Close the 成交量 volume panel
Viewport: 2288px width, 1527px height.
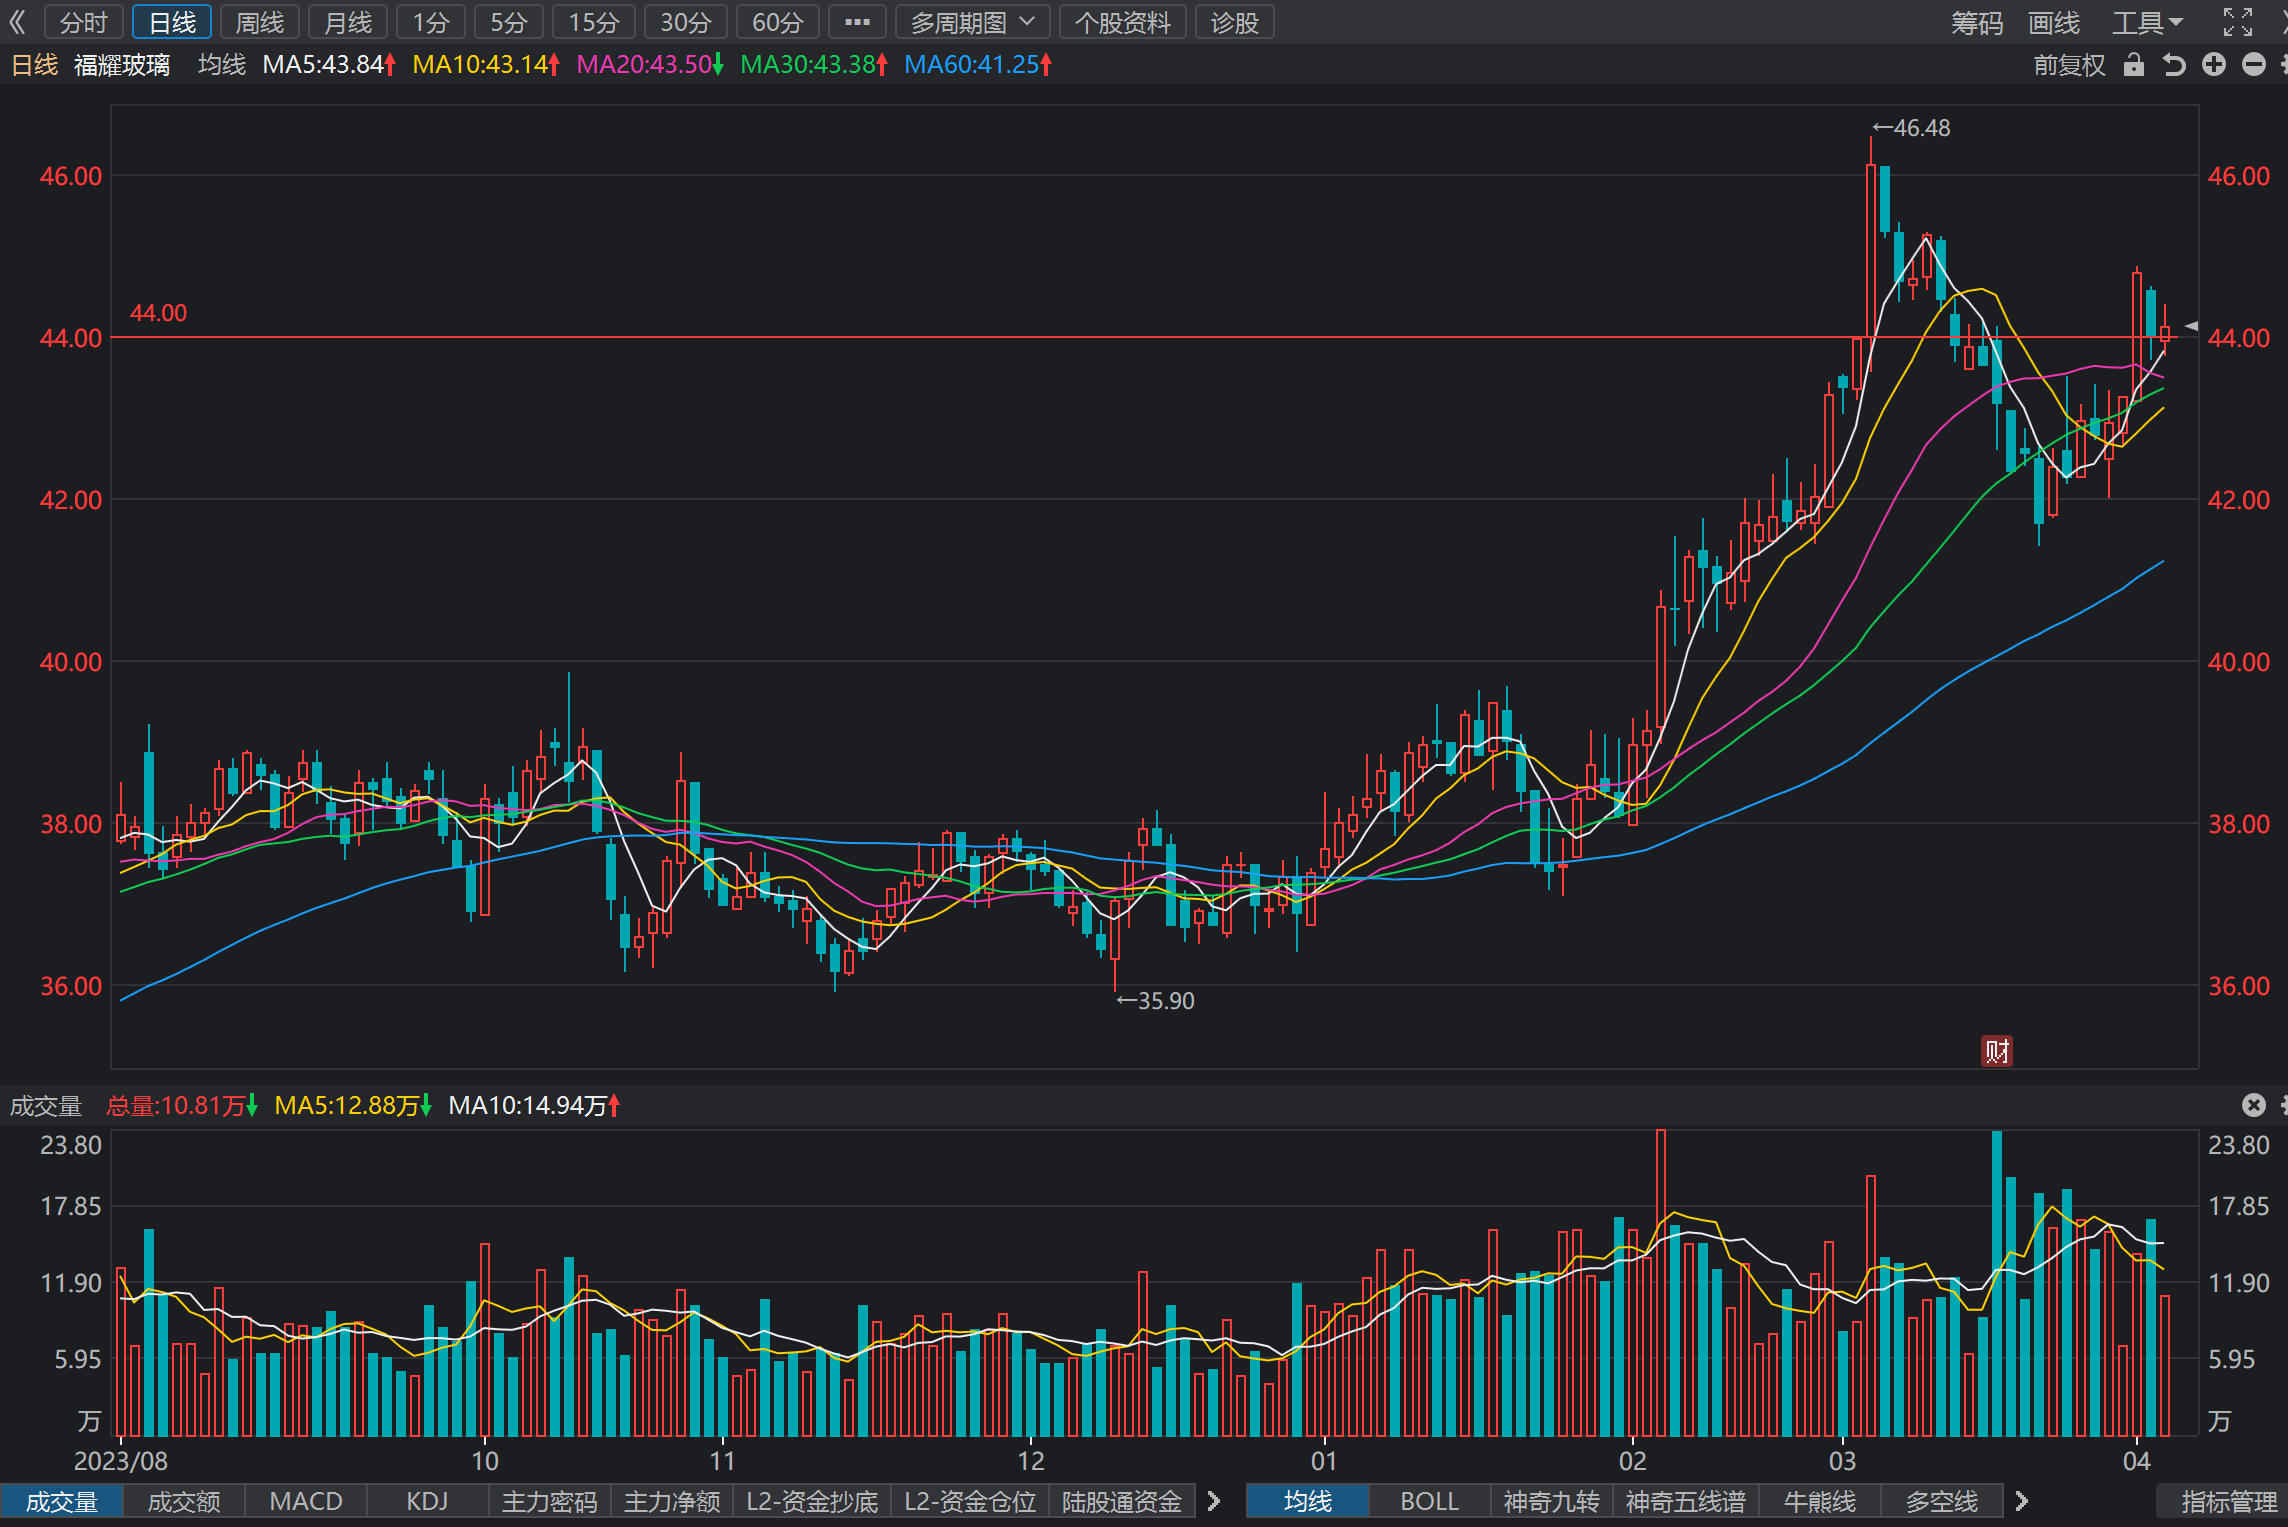click(x=2254, y=1105)
